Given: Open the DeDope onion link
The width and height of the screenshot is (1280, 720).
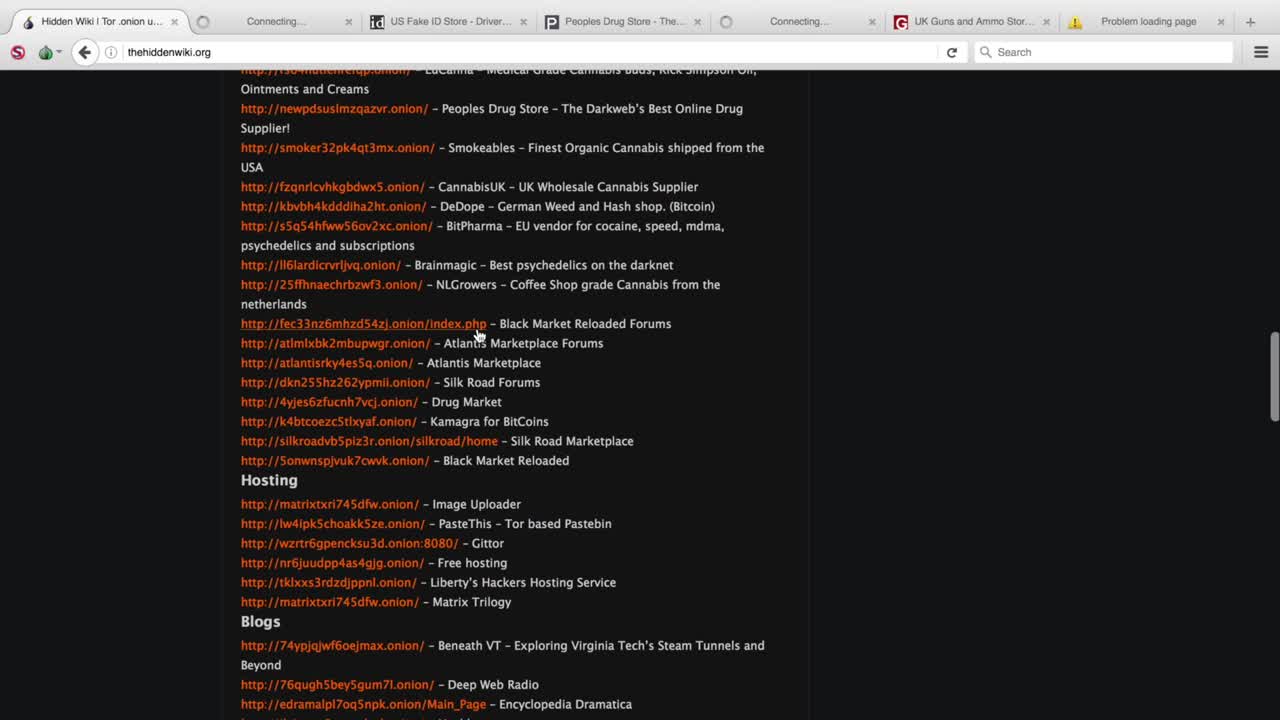Looking at the screenshot, I should click(x=334, y=207).
